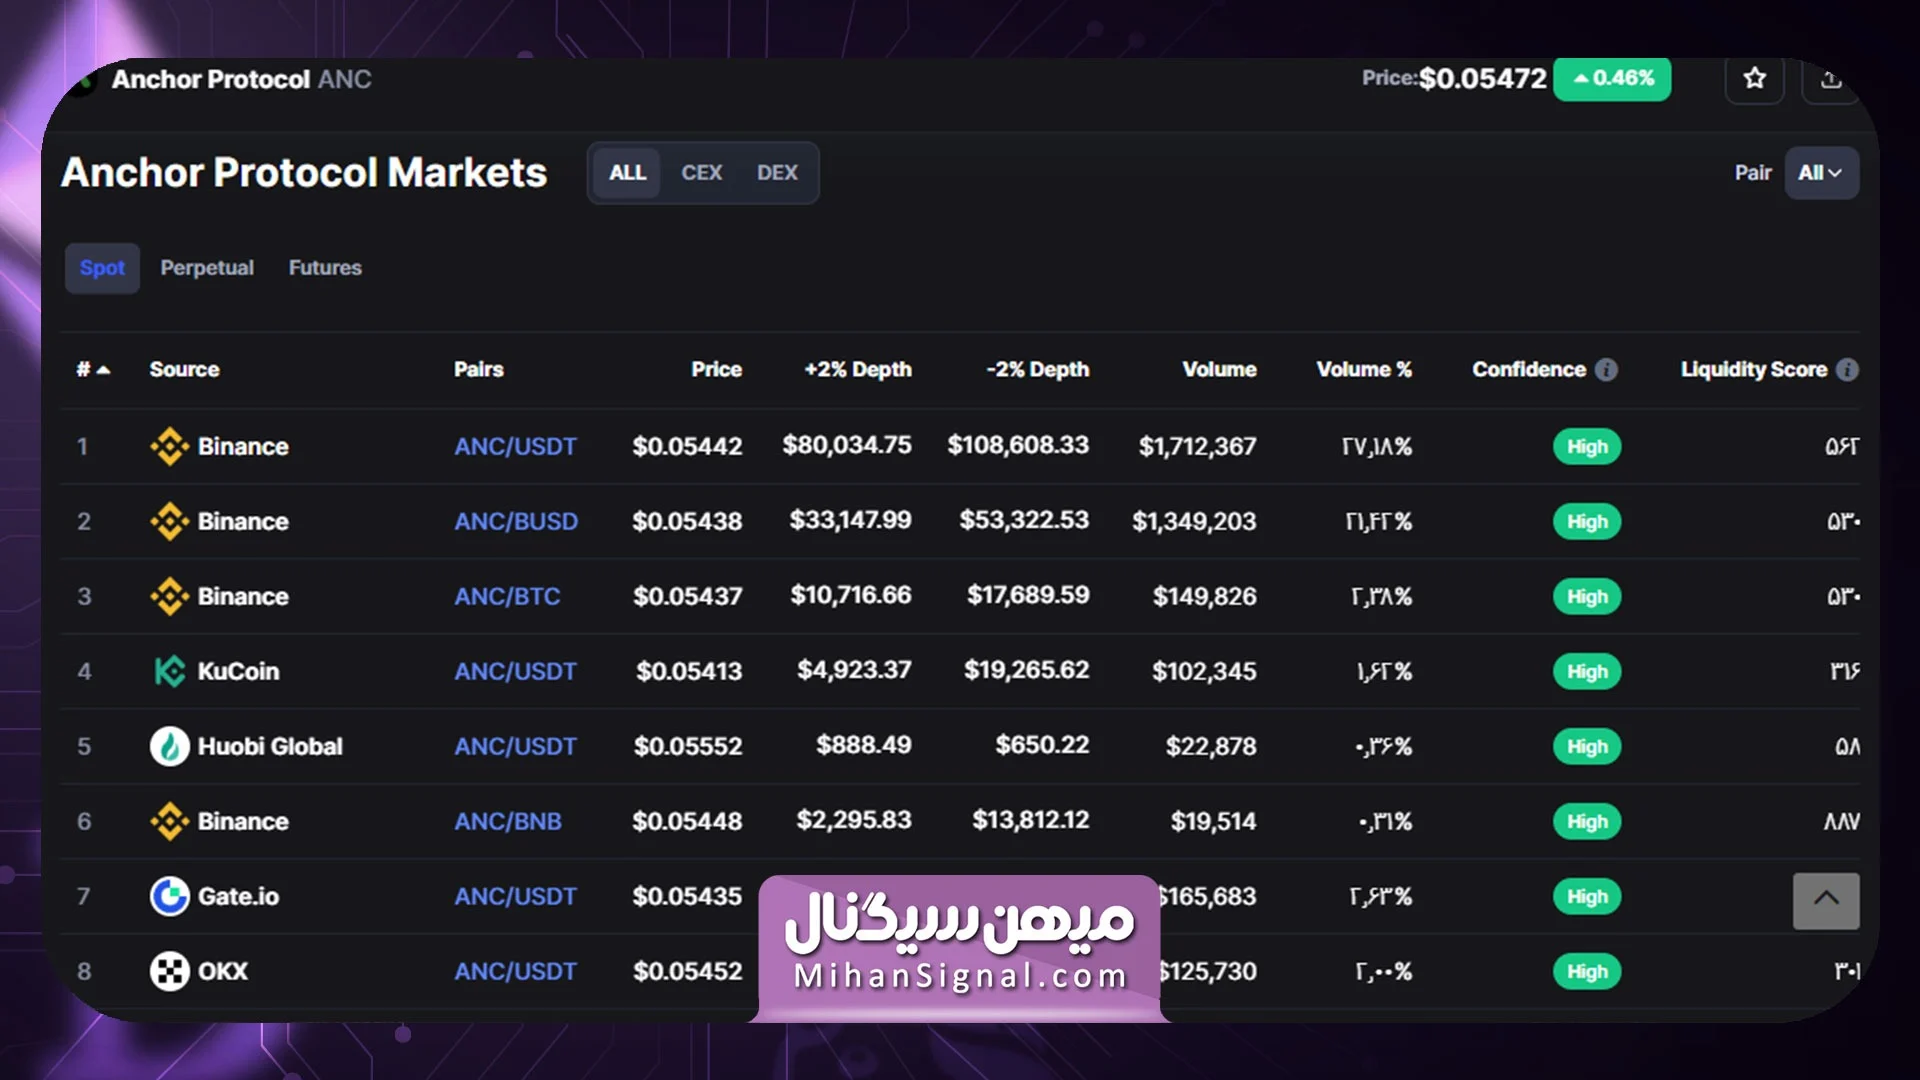Click the volume $22,878 for Huobi Global
This screenshot has width=1920, height=1080.
pyautogui.click(x=1211, y=747)
